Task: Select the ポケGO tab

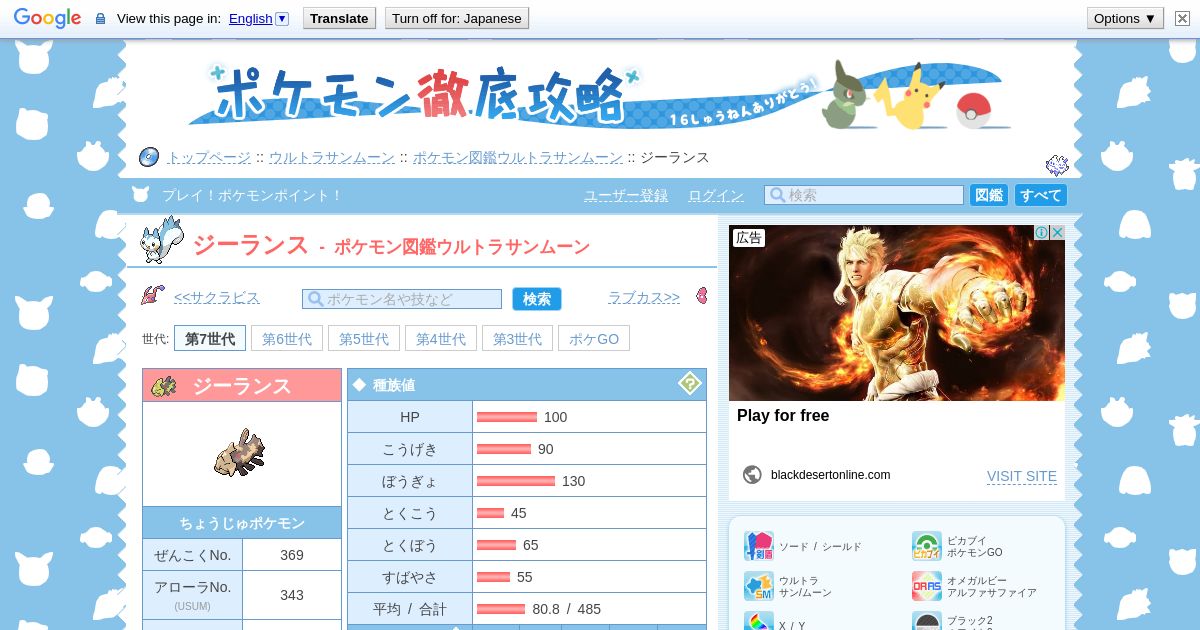Action: (x=594, y=338)
